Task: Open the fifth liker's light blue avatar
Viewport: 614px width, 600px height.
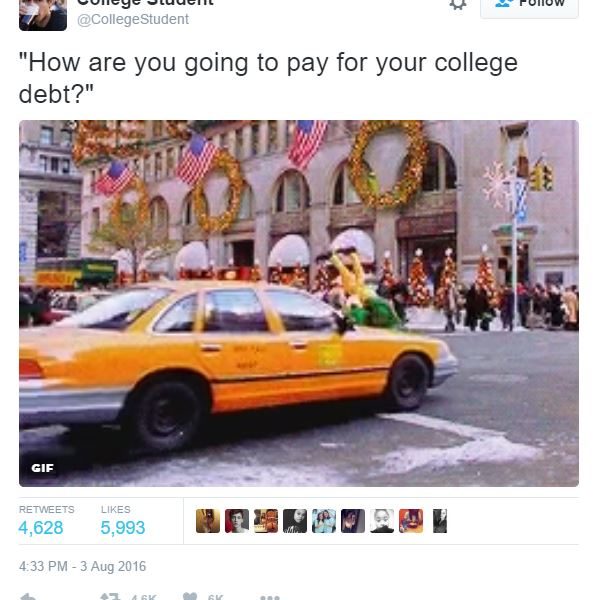Action: (x=324, y=521)
